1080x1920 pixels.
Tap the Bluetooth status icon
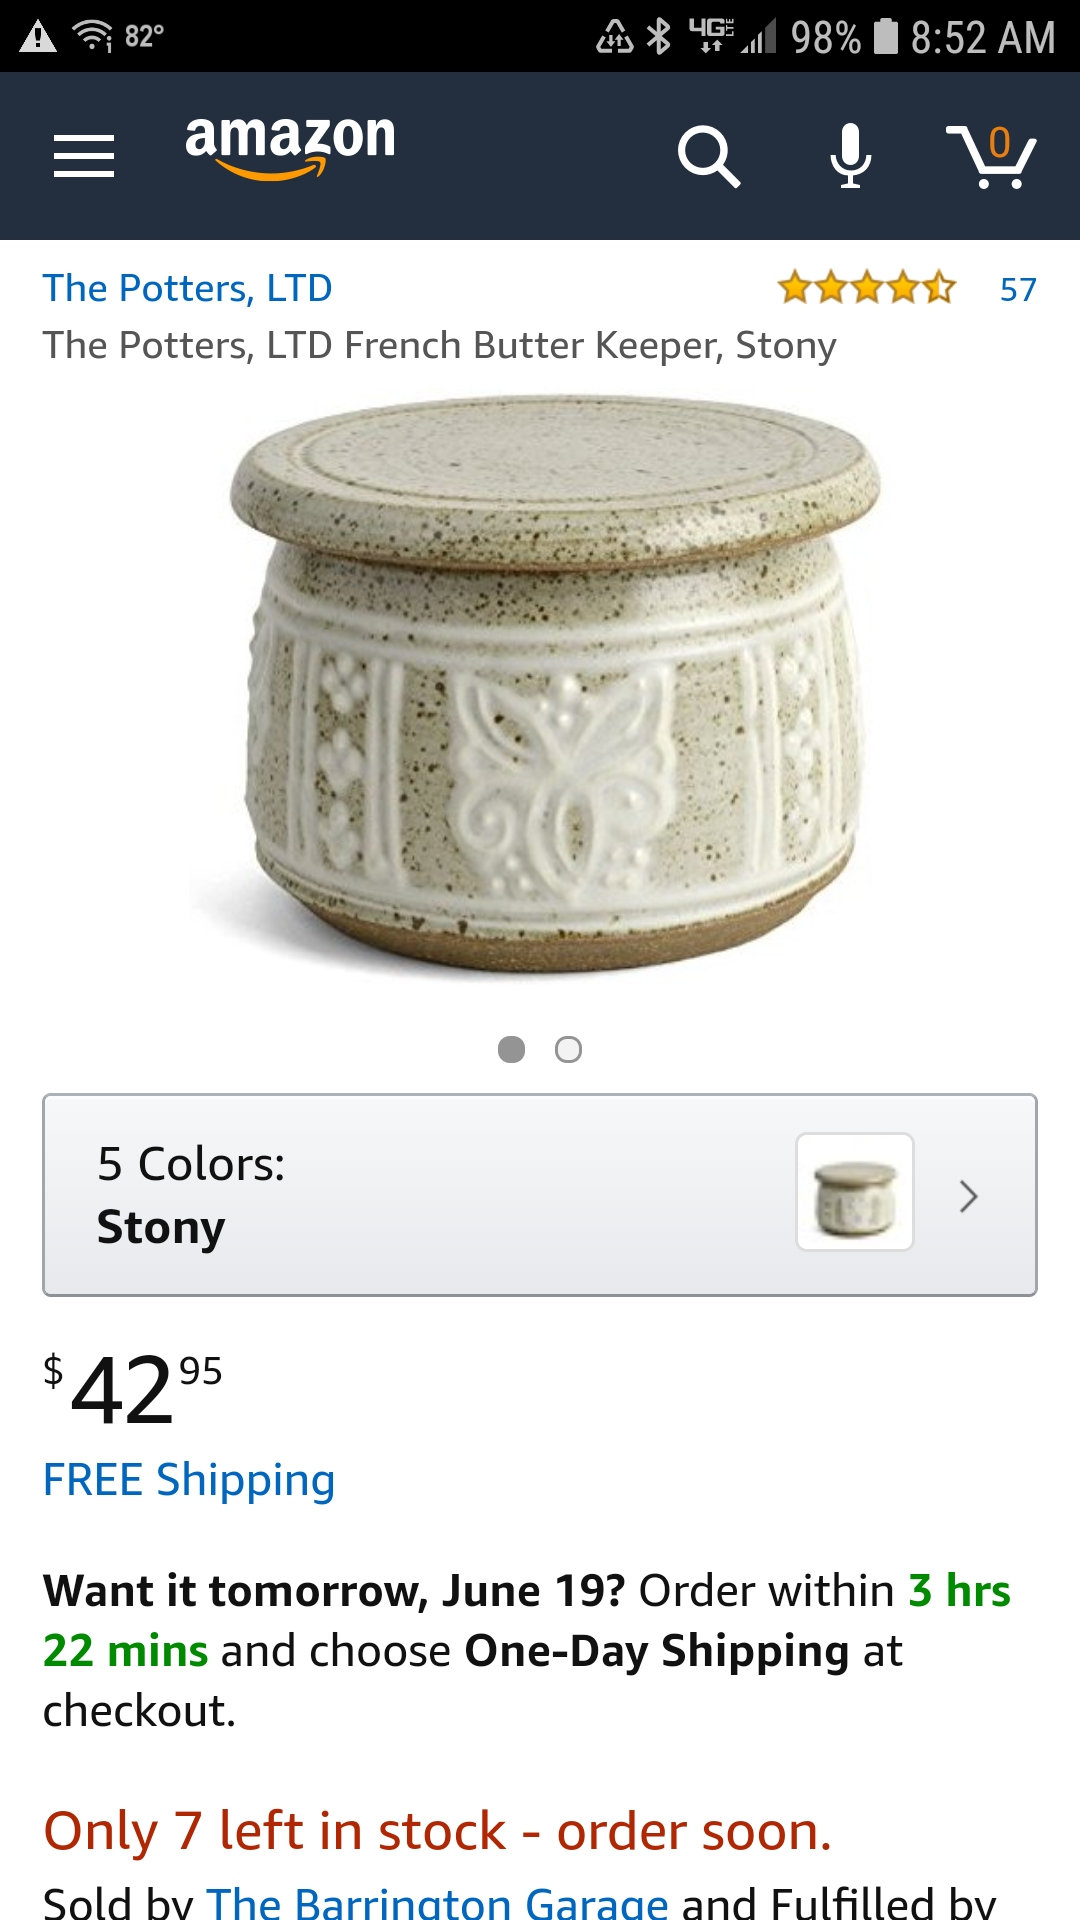pos(659,37)
